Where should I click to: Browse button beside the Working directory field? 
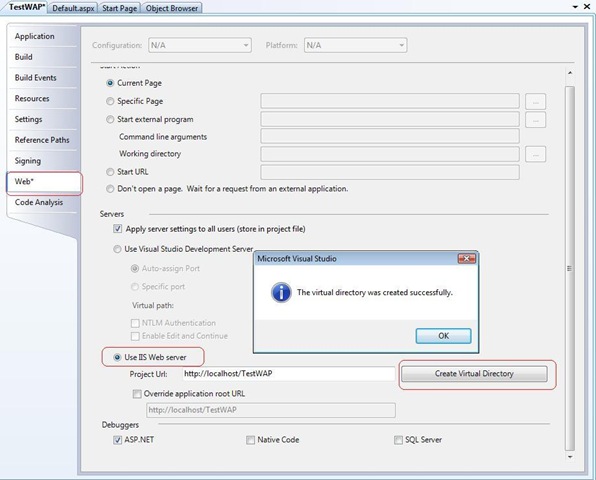point(536,154)
